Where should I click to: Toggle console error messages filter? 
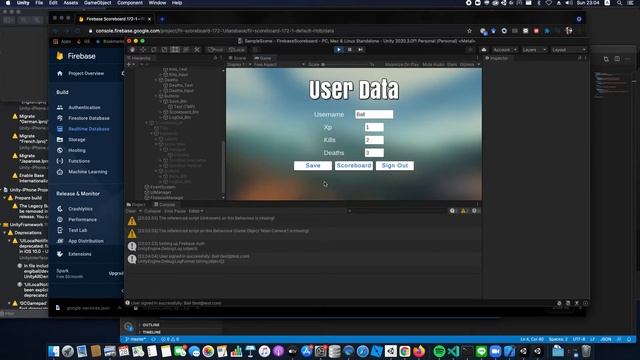coord(475,211)
